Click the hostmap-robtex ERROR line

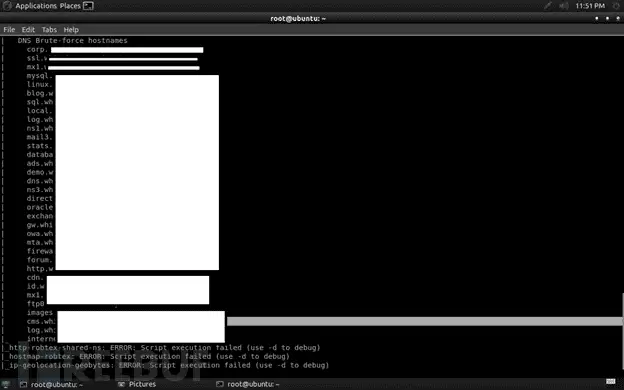pyautogui.click(x=149, y=357)
